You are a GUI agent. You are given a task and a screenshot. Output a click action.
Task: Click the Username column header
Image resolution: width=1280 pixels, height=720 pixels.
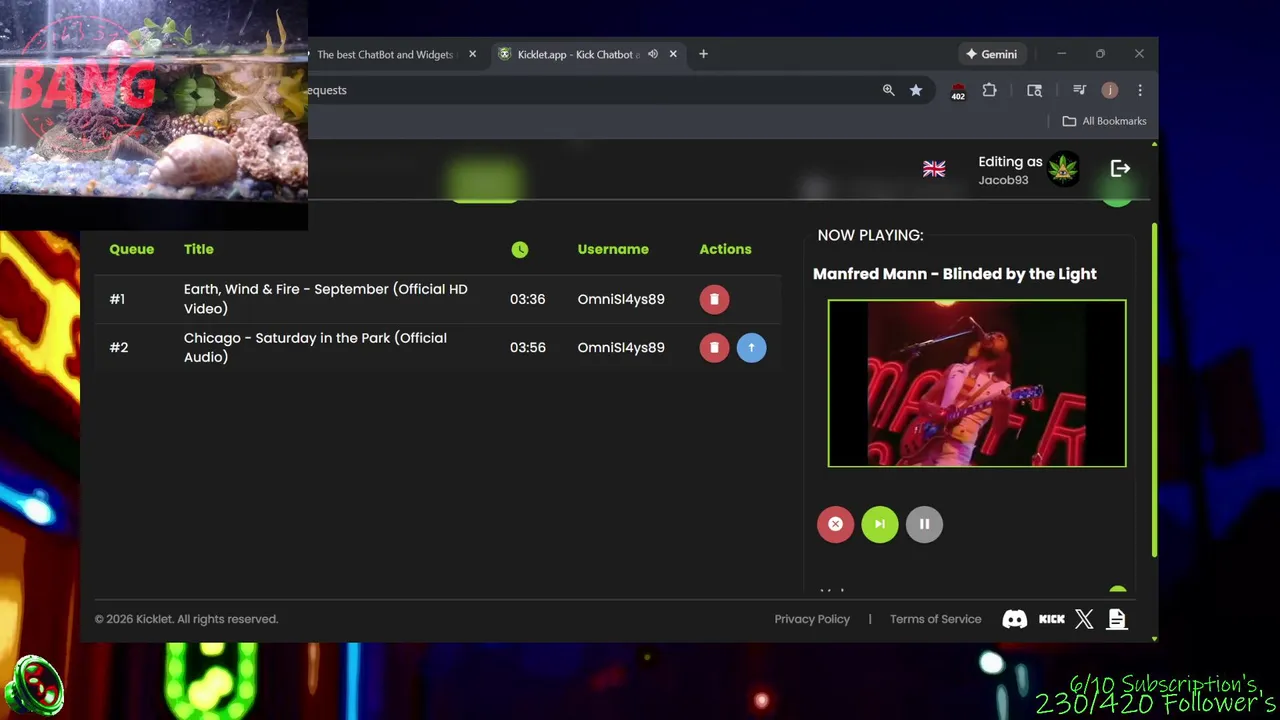pos(613,249)
